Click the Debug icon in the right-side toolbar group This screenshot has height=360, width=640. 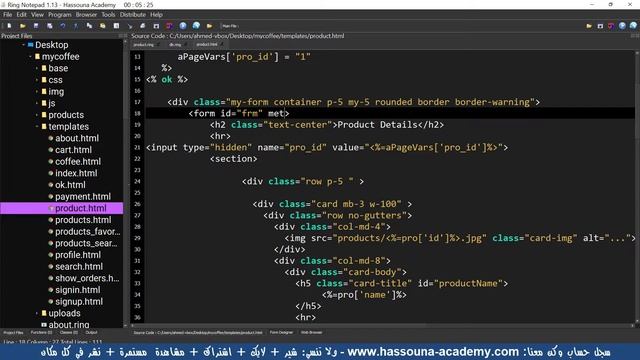click(600, 26)
